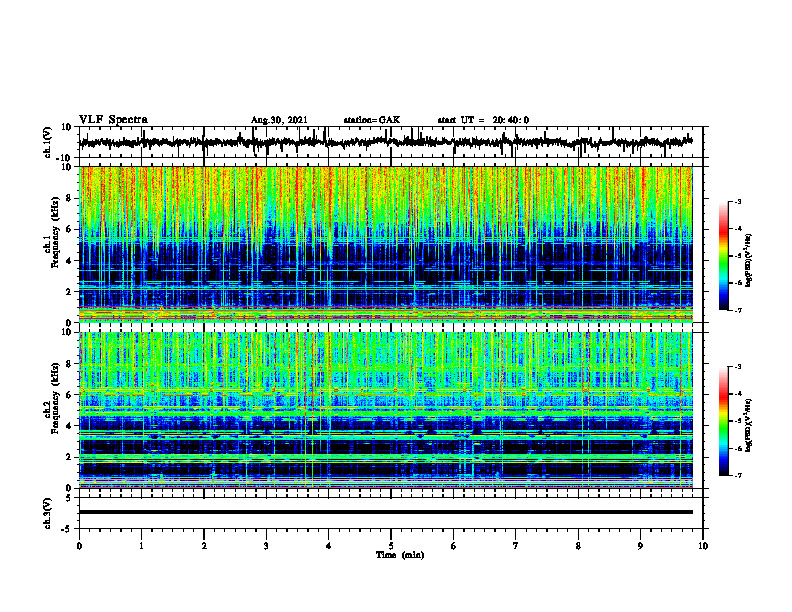Click the "start UT = 20:40:0" text
This screenshot has height=612, width=792.
(483, 120)
